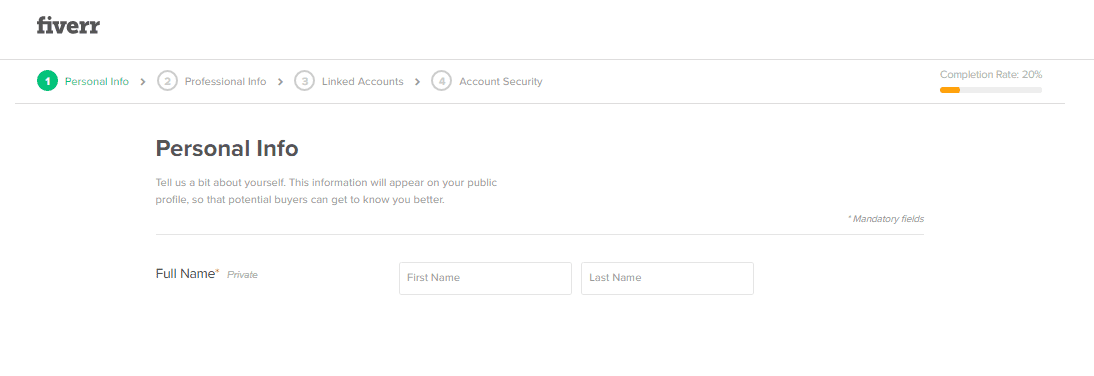Click the Private label beside Full Name

tap(243, 276)
